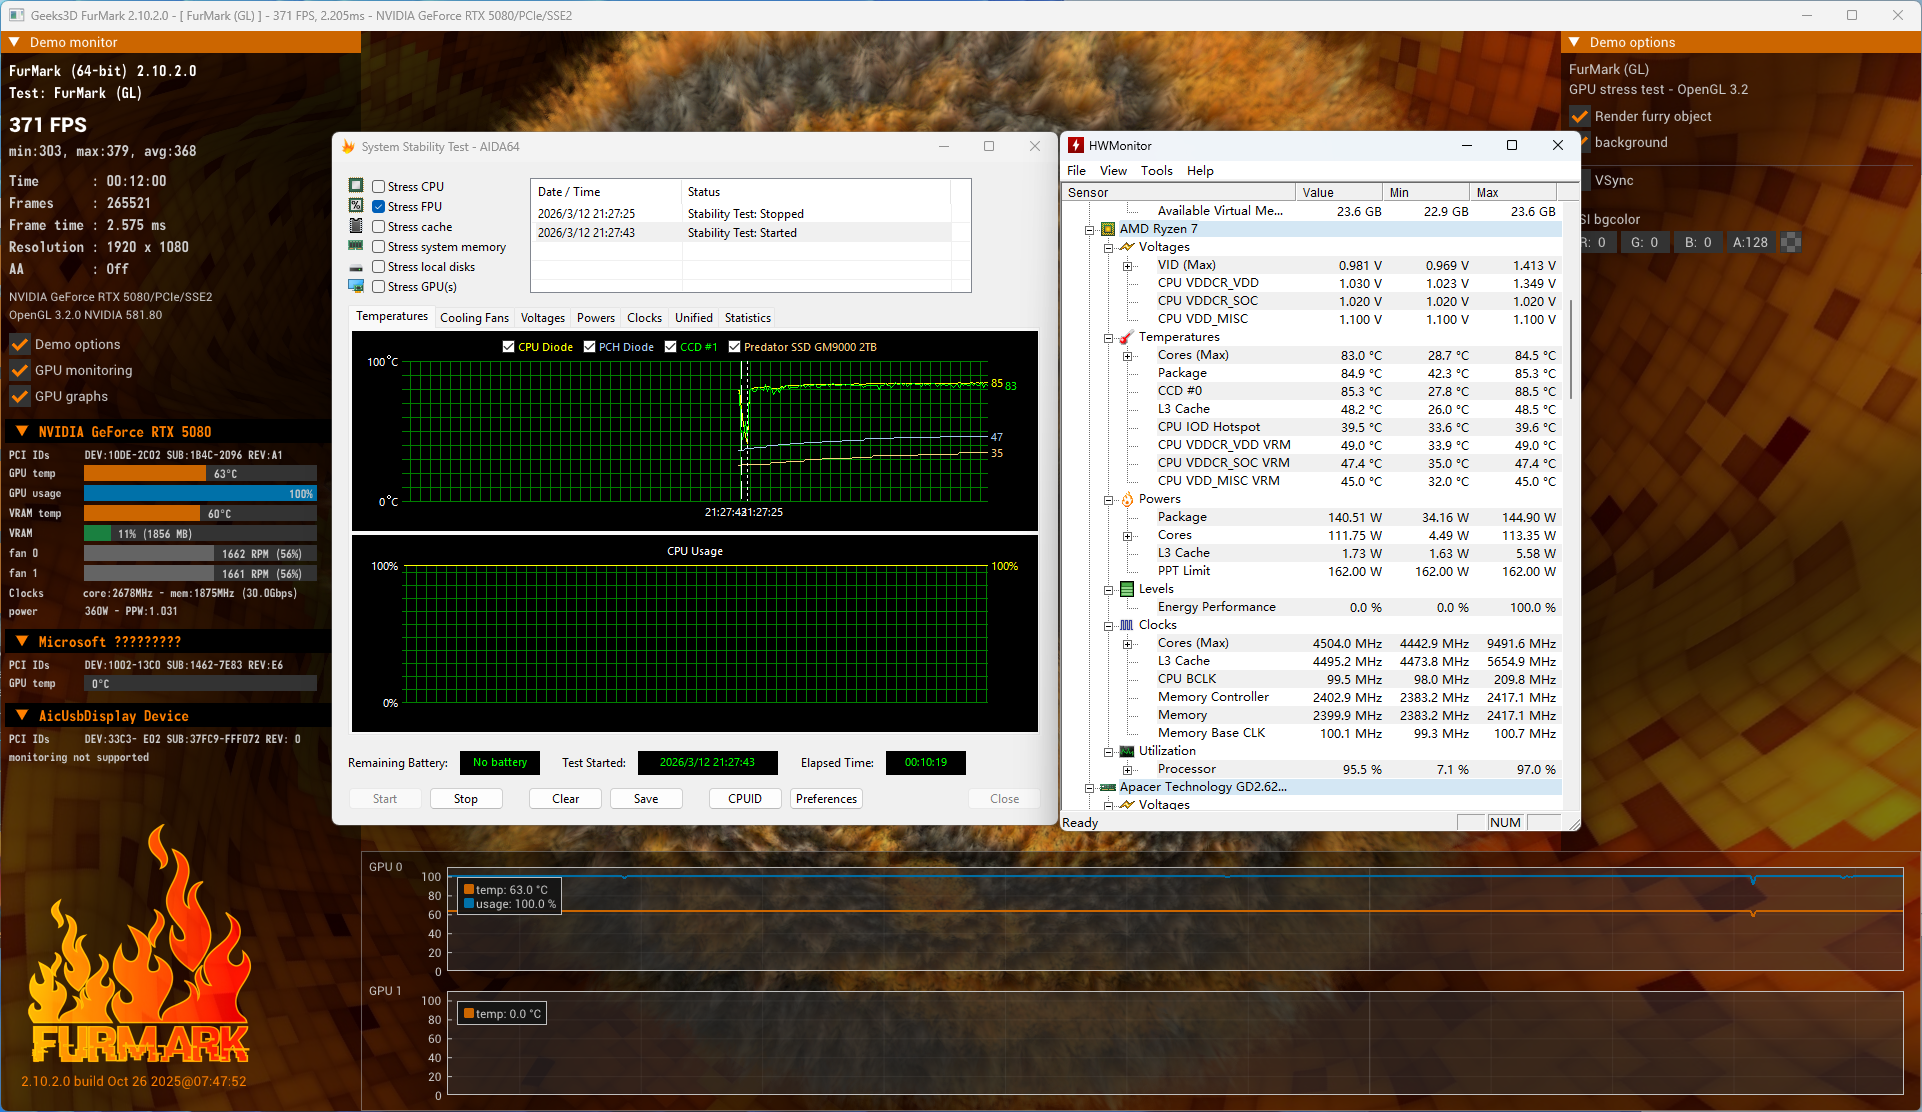Uncheck the Stress FPU option

pos(379,207)
